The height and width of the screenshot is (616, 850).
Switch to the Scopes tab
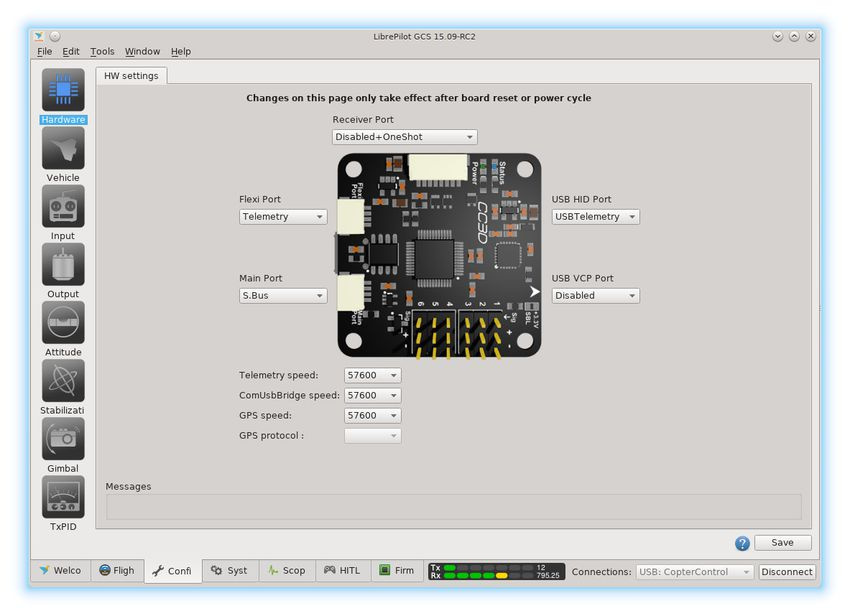(287, 570)
